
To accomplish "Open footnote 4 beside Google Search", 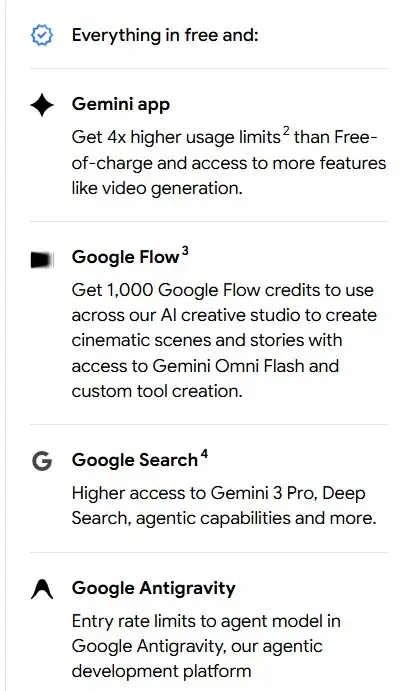I will 204,454.
